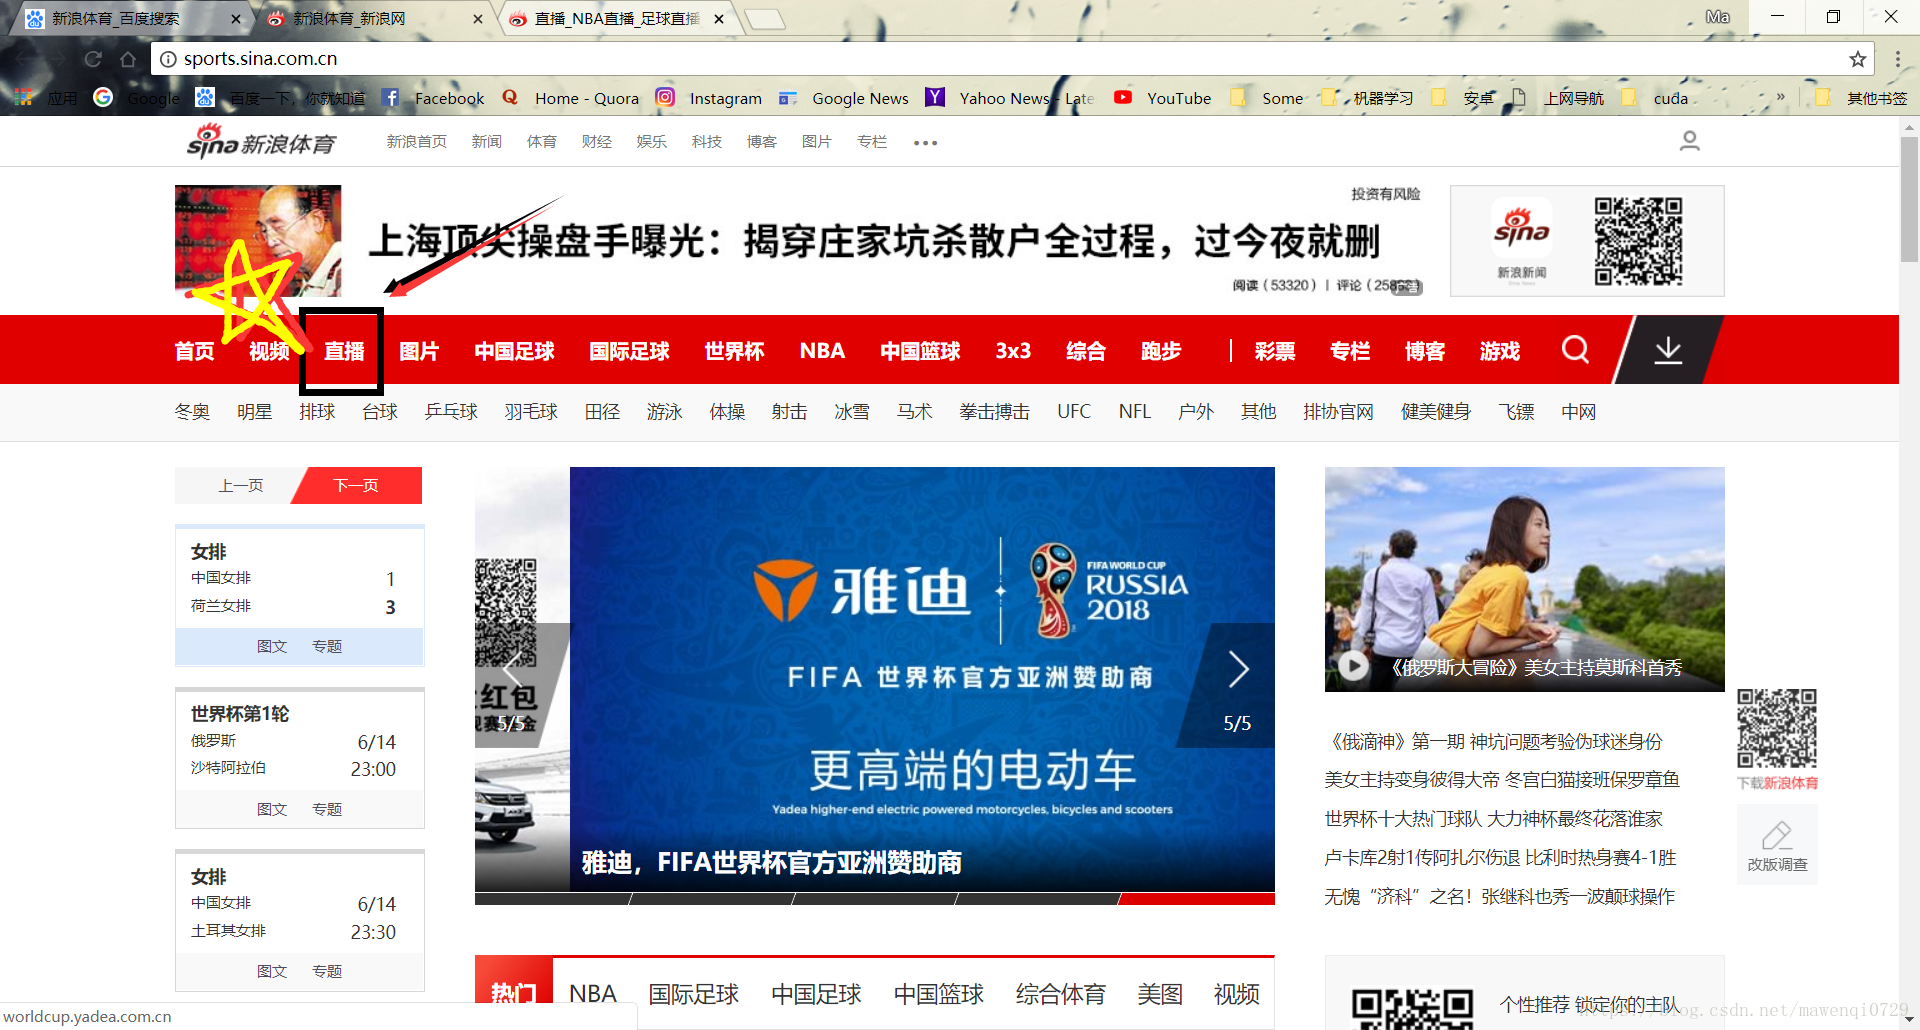The image size is (1920, 1030).
Task: Click the Sina News QR code box
Action: (x=1587, y=241)
